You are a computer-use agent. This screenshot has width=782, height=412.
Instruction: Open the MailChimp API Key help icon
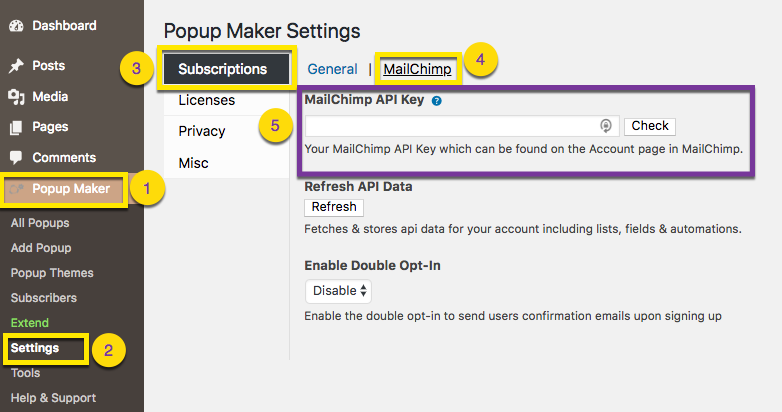click(x=436, y=101)
